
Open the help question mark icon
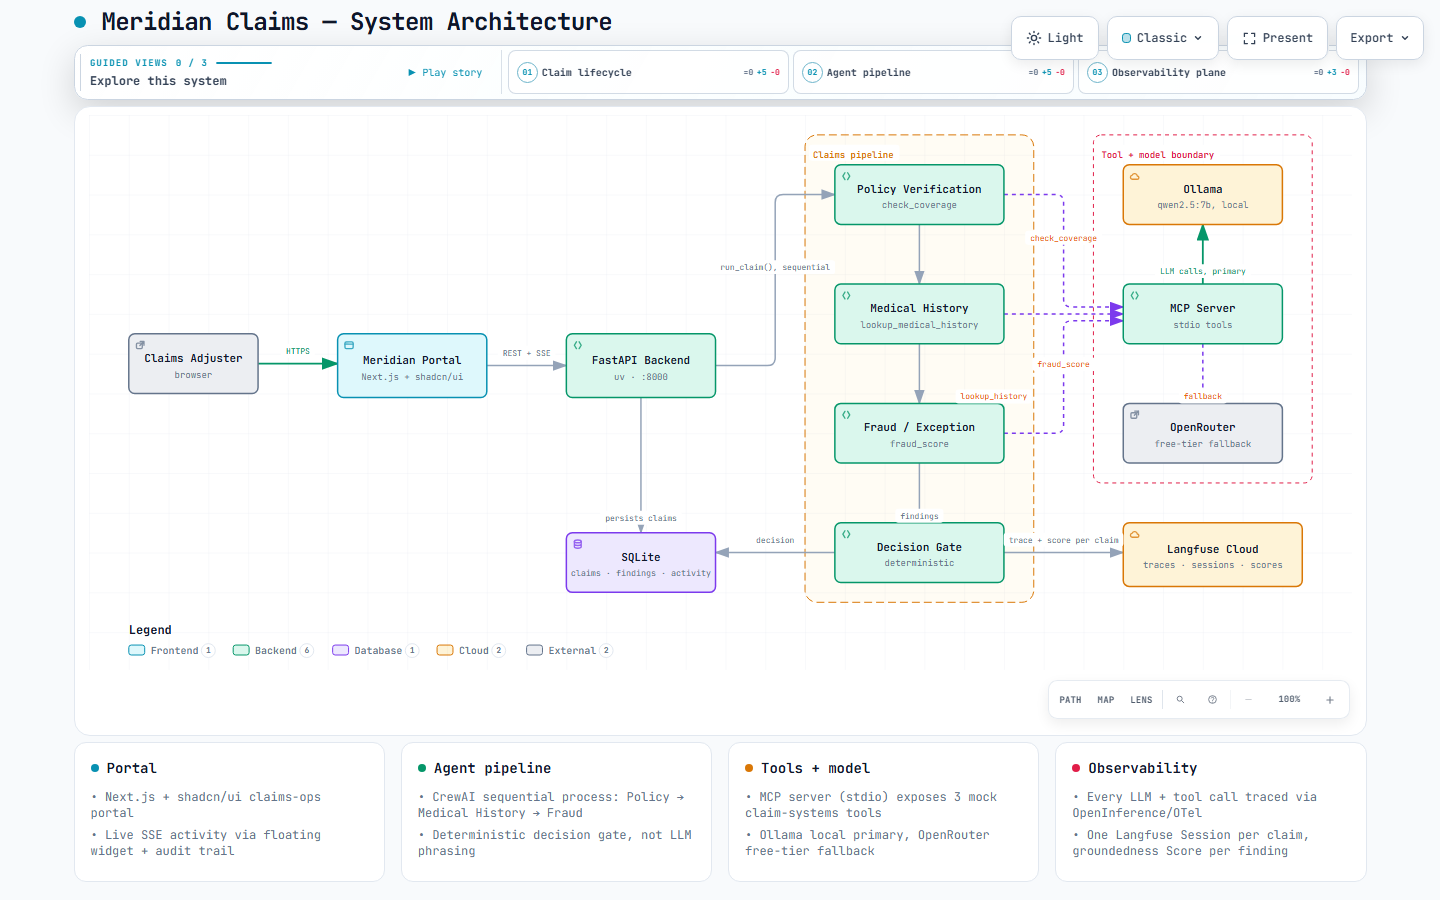1212,700
